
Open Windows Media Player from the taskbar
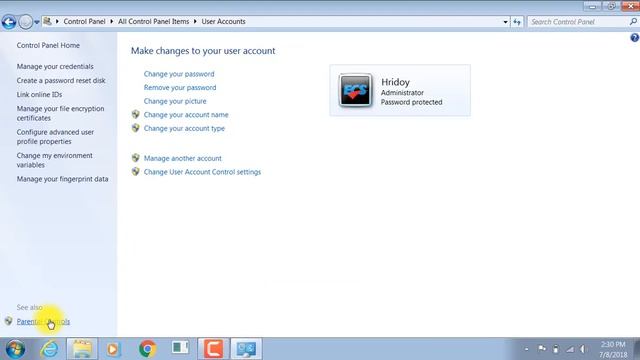click(113, 349)
